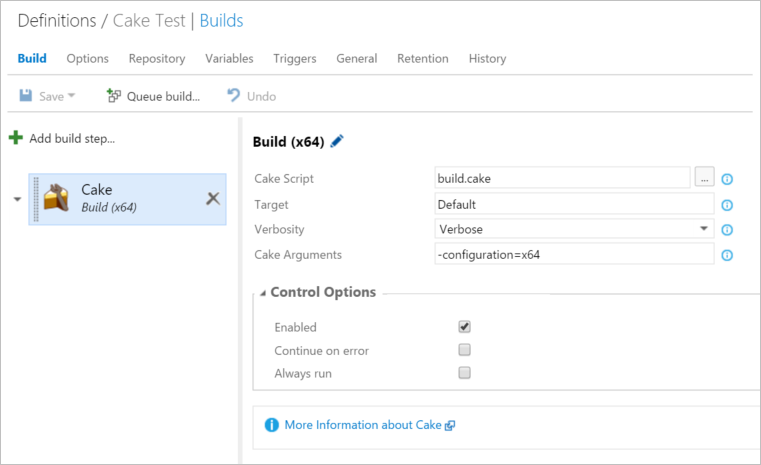Collapse the Control Options section
This screenshot has height=465, width=761.
pyautogui.click(x=263, y=293)
